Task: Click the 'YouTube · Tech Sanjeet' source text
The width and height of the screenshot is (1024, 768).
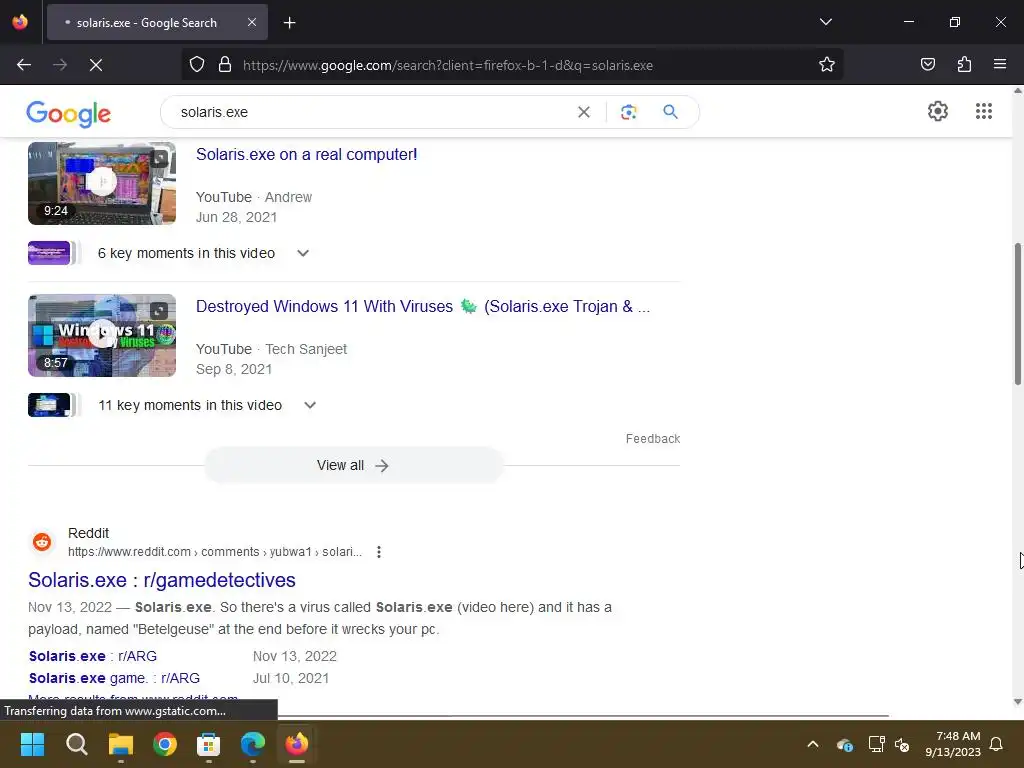Action: pos(271,349)
